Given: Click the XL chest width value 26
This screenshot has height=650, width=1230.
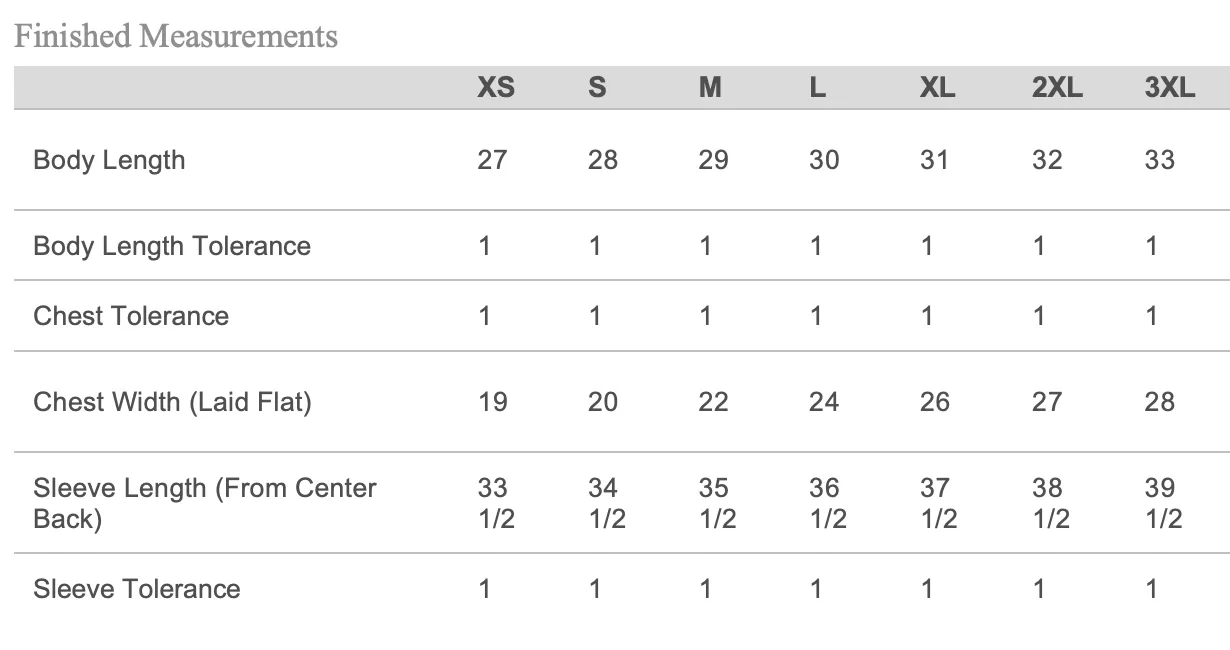Looking at the screenshot, I should click(x=934, y=402).
